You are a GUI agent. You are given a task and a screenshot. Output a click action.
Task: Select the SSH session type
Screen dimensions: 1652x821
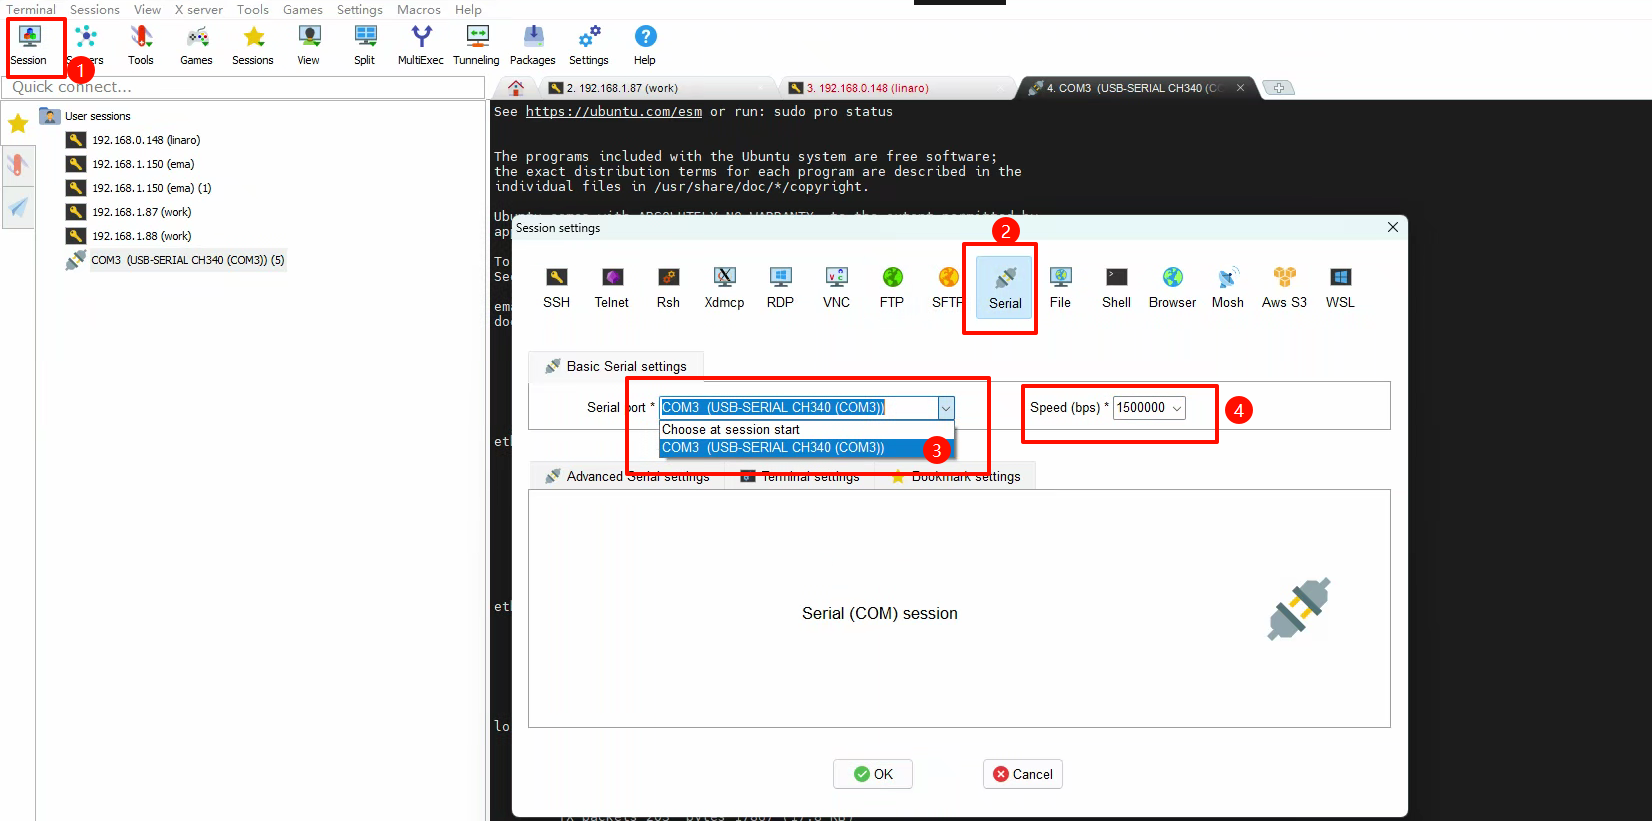click(x=557, y=288)
